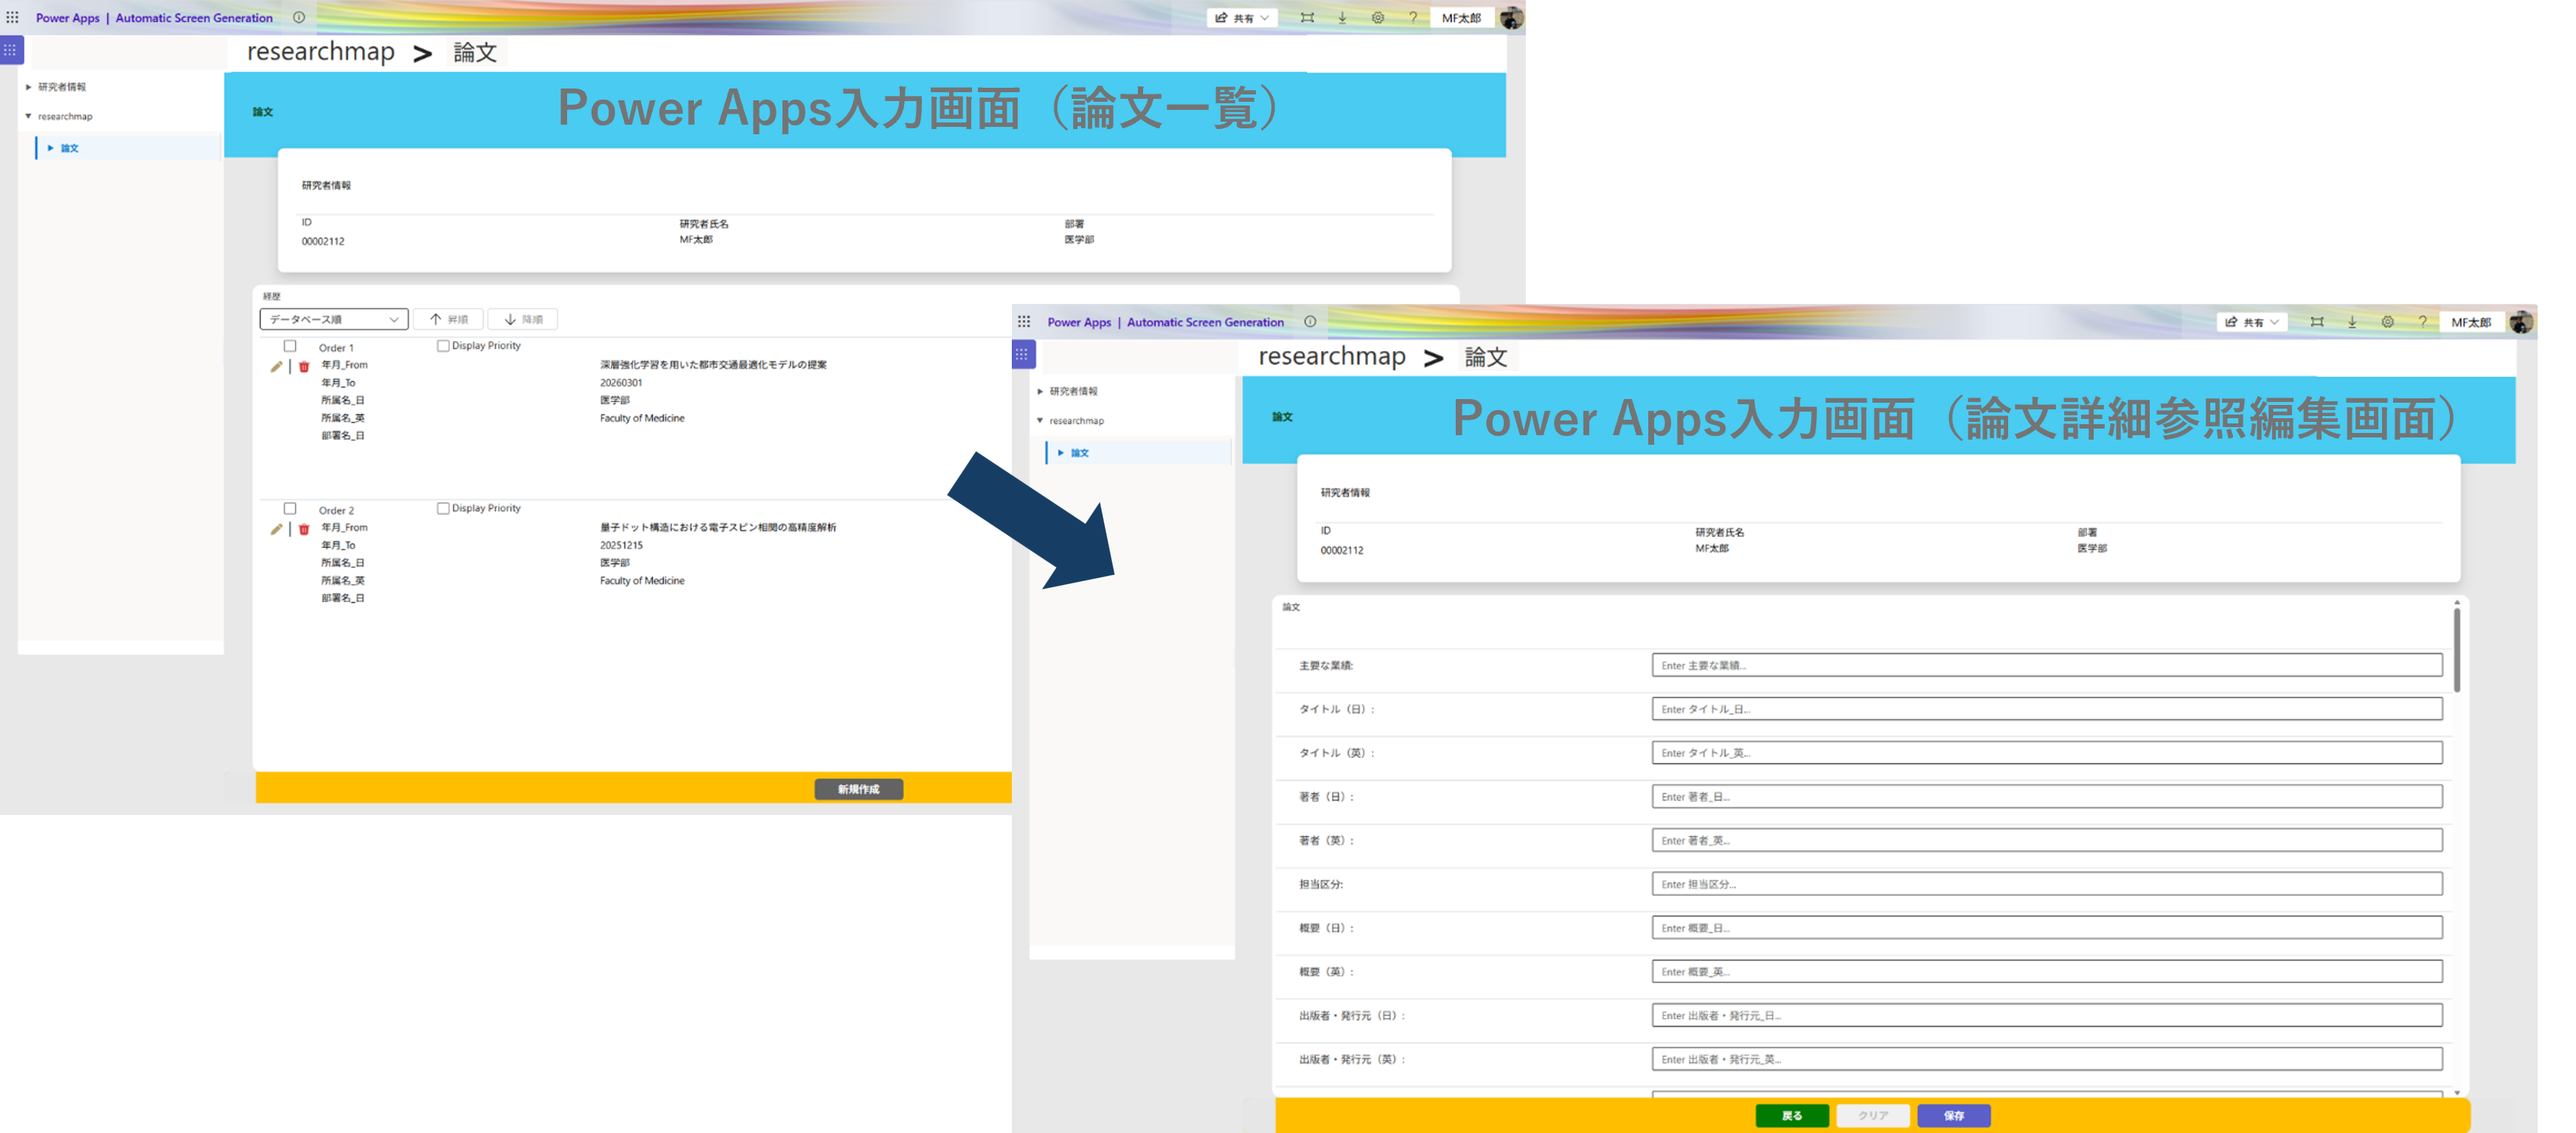
Task: Select 論文 item in the list screen sidebar
Action: [x=69, y=148]
